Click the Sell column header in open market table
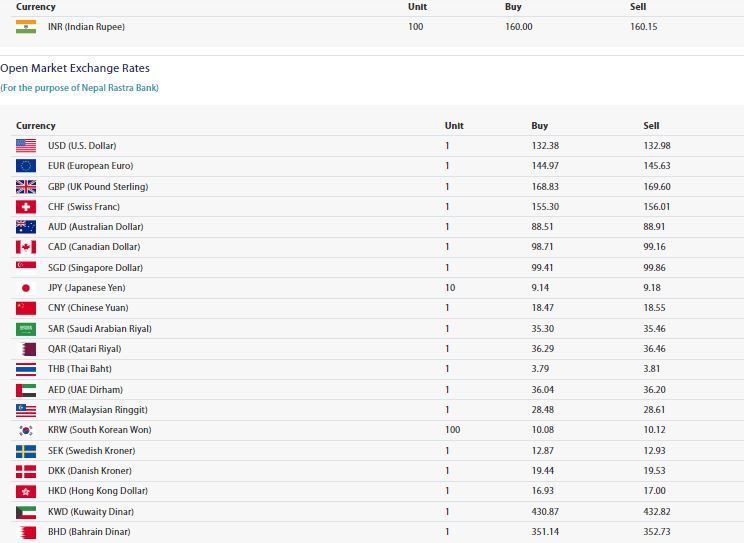744x543 pixels. 651,126
